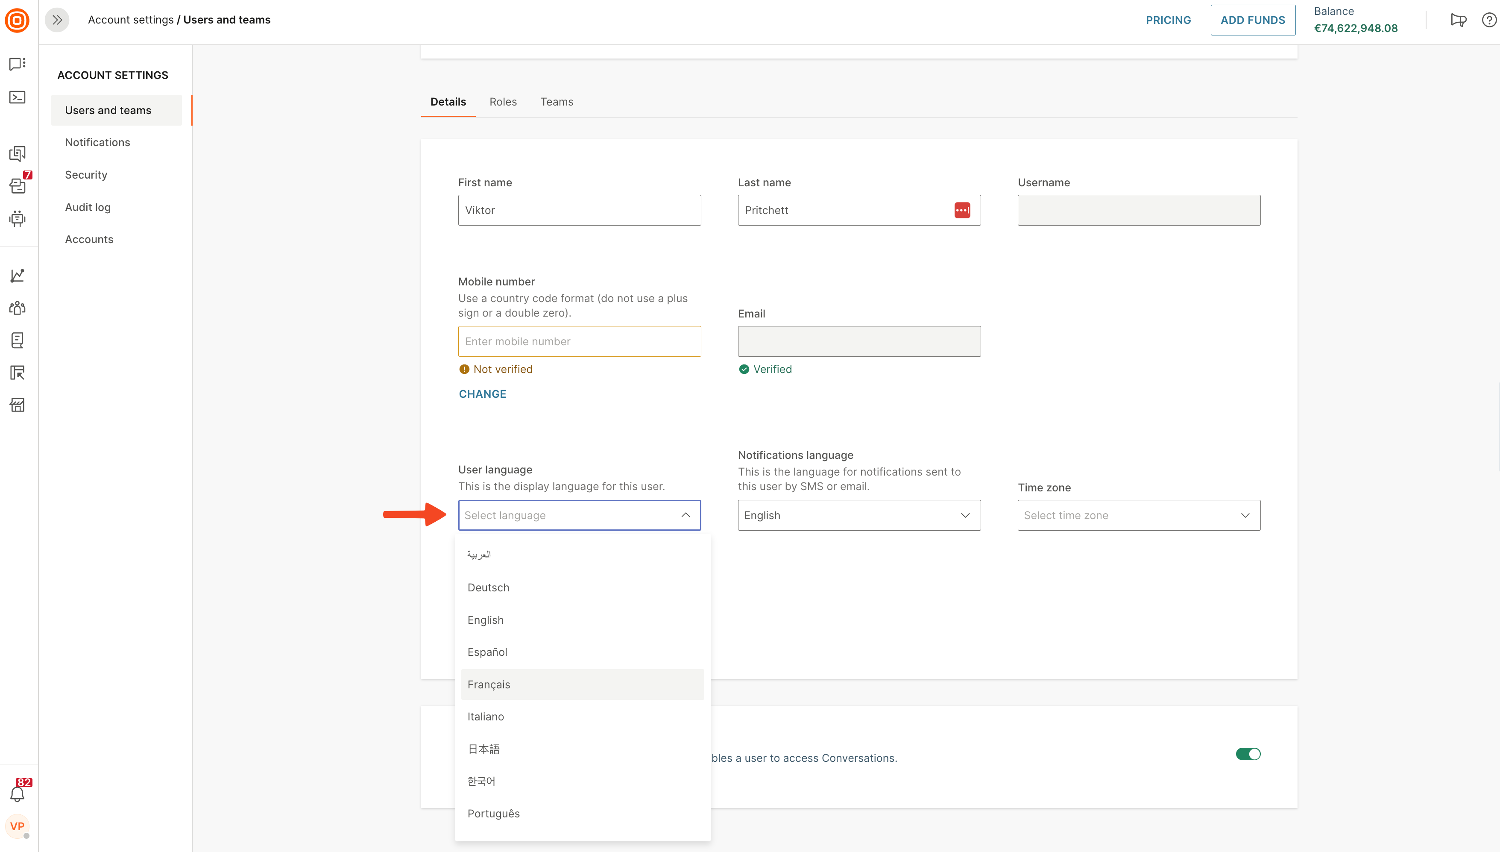The height and width of the screenshot is (852, 1500).
Task: Open the chat bubble icon in sidebar
Action: pyautogui.click(x=17, y=64)
